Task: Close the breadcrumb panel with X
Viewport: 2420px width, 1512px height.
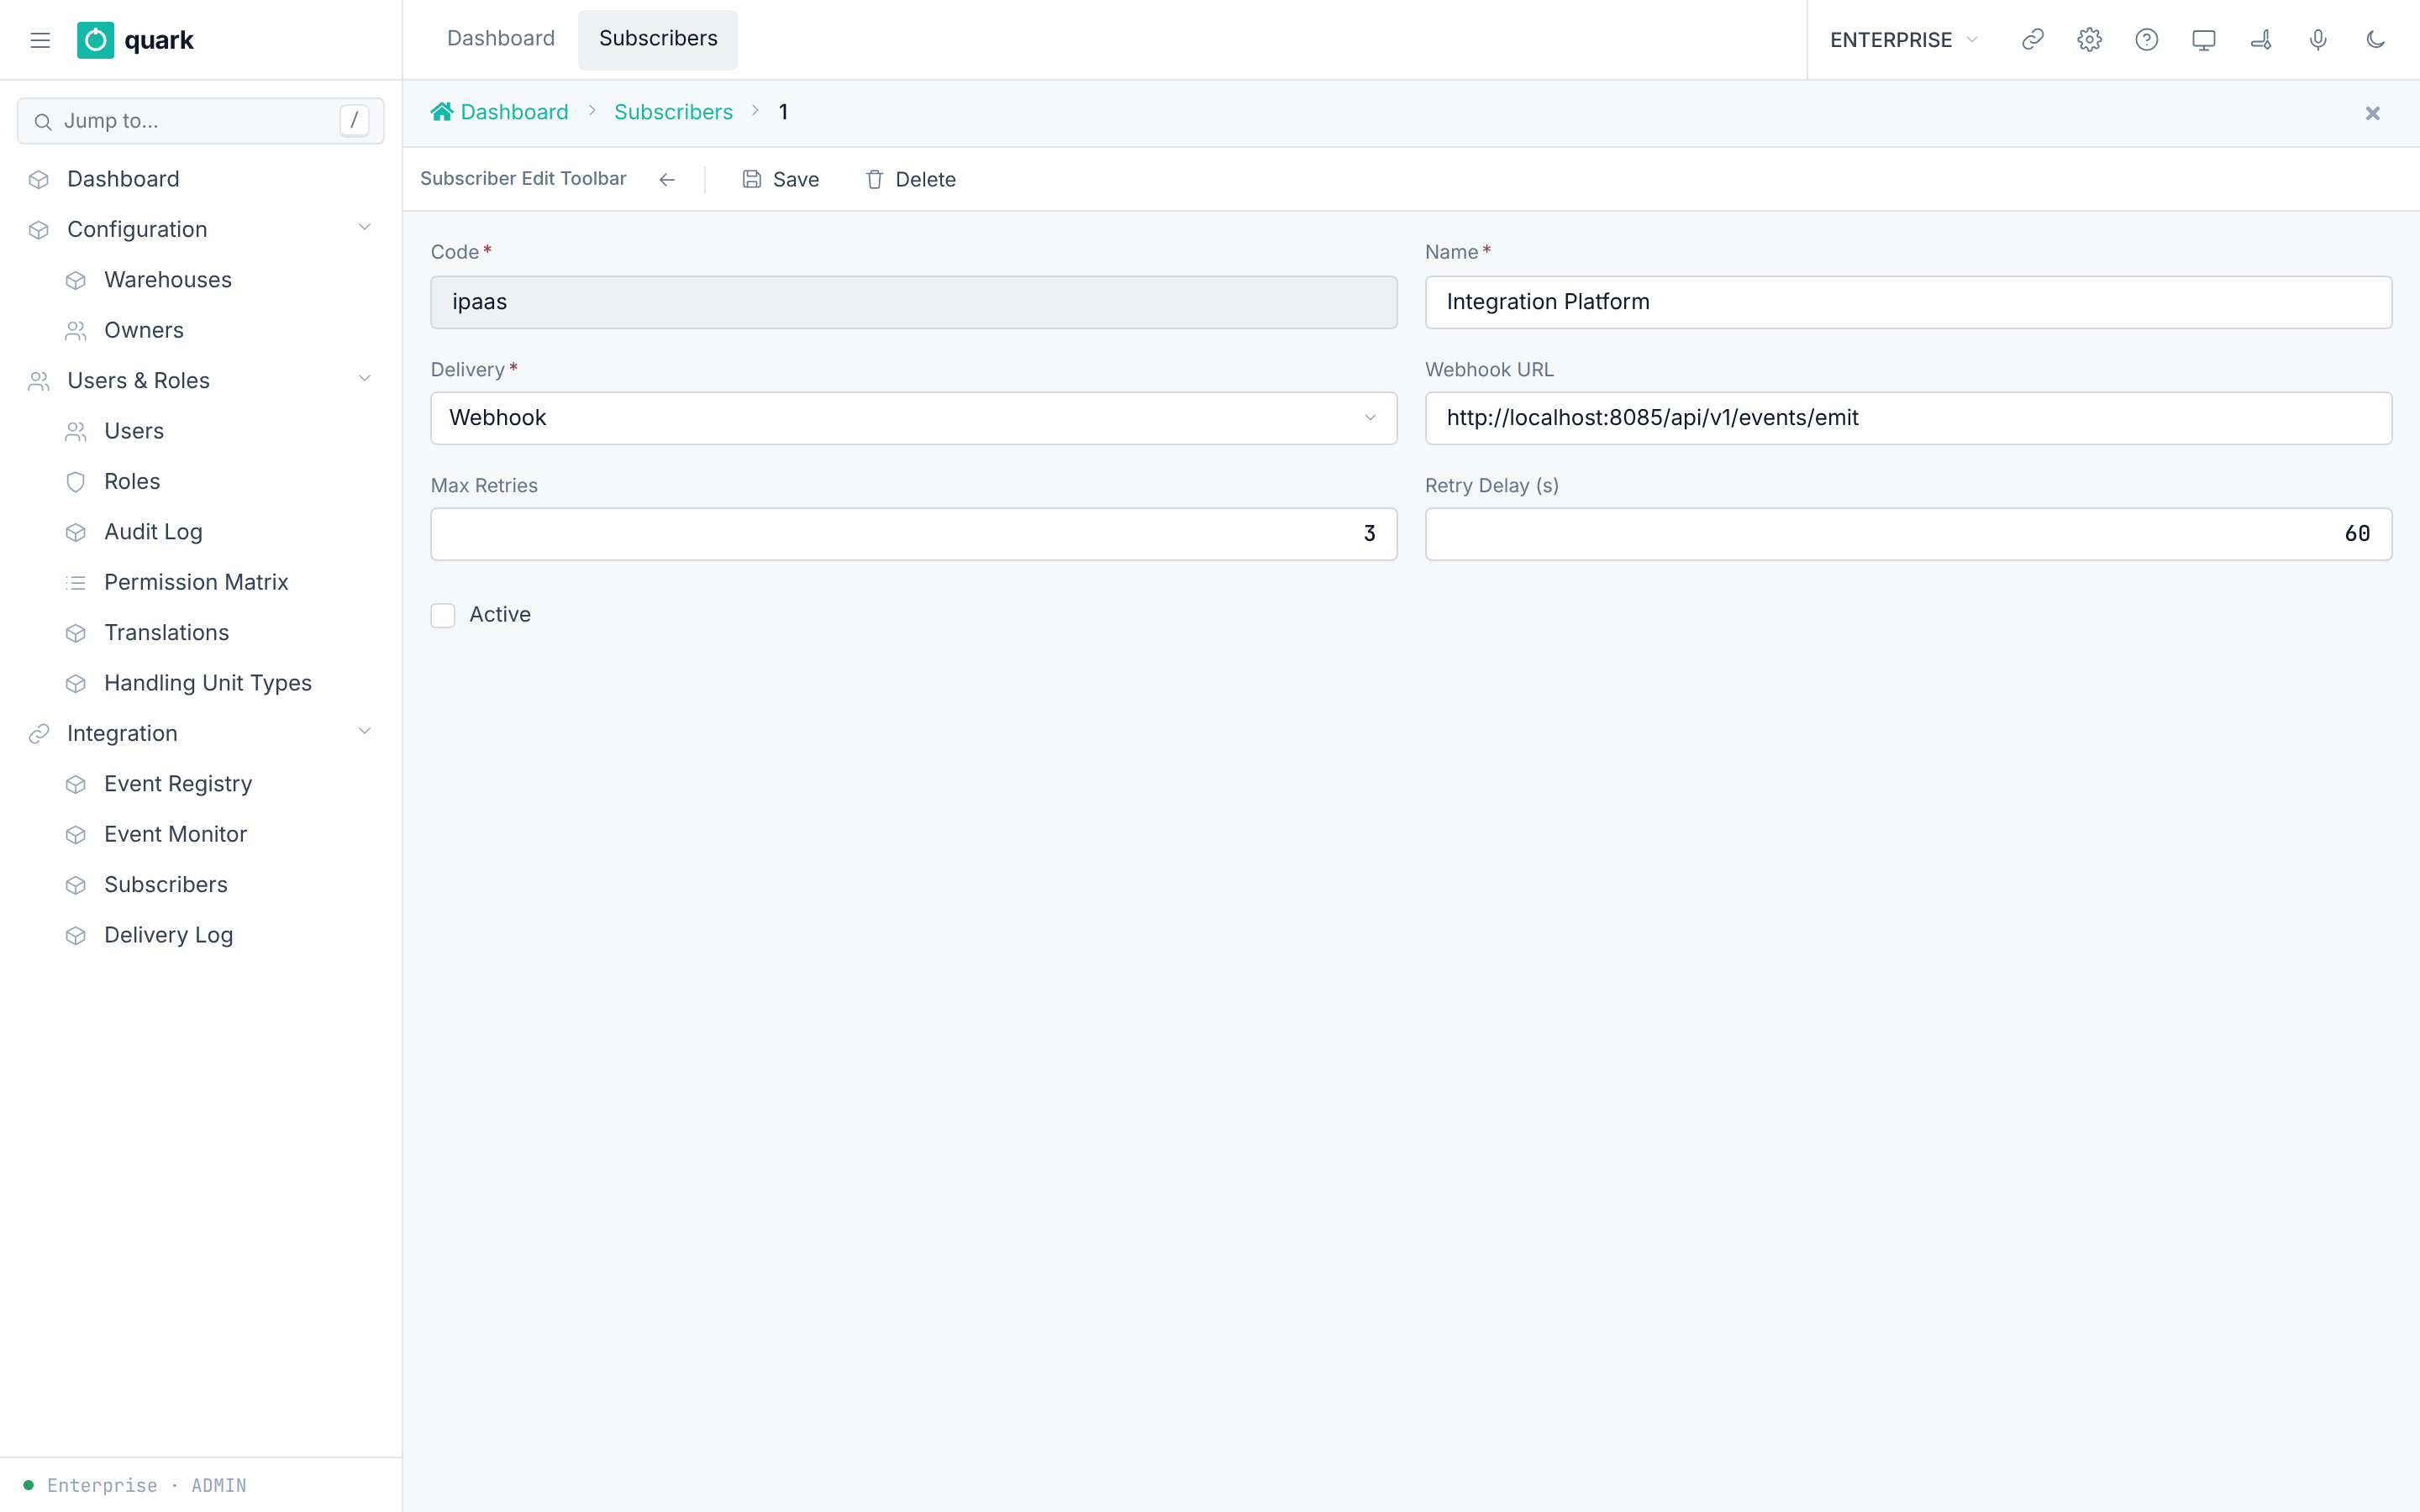Action: [2372, 114]
